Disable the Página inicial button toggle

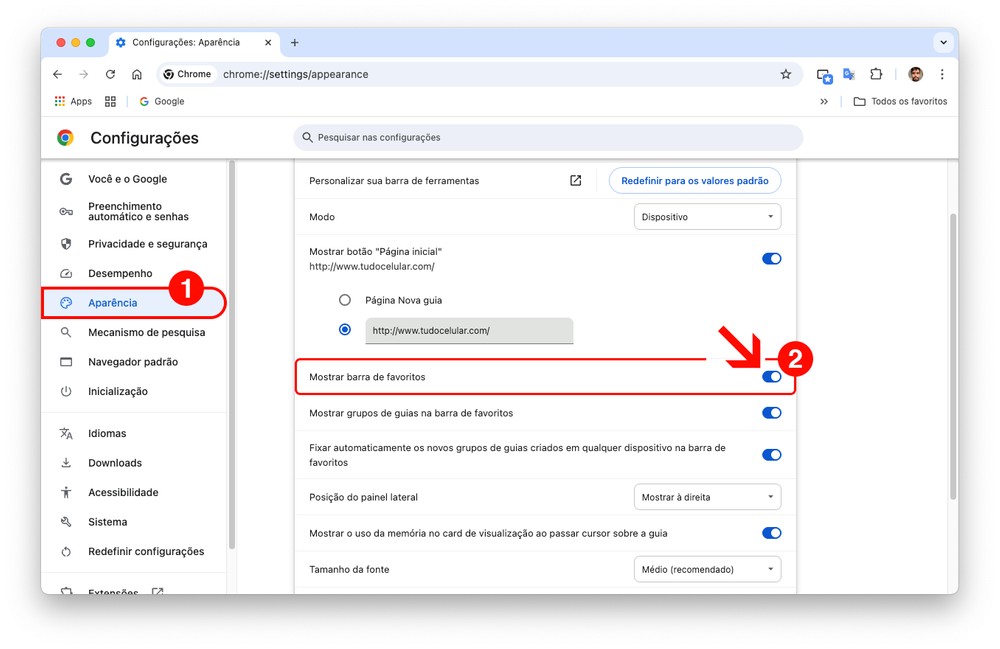tap(771, 258)
